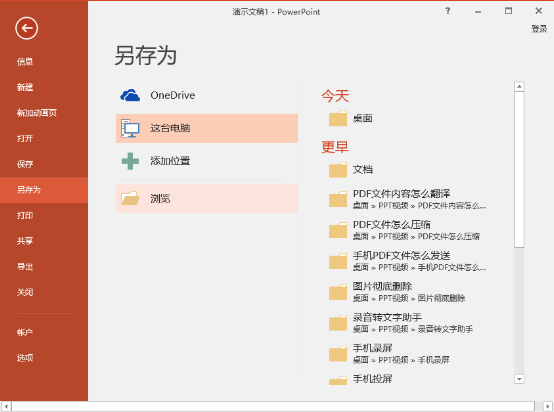This screenshot has height=412, width=554.
Task: Click folder icon beside 录音转文字助手
Action: [x=338, y=323]
